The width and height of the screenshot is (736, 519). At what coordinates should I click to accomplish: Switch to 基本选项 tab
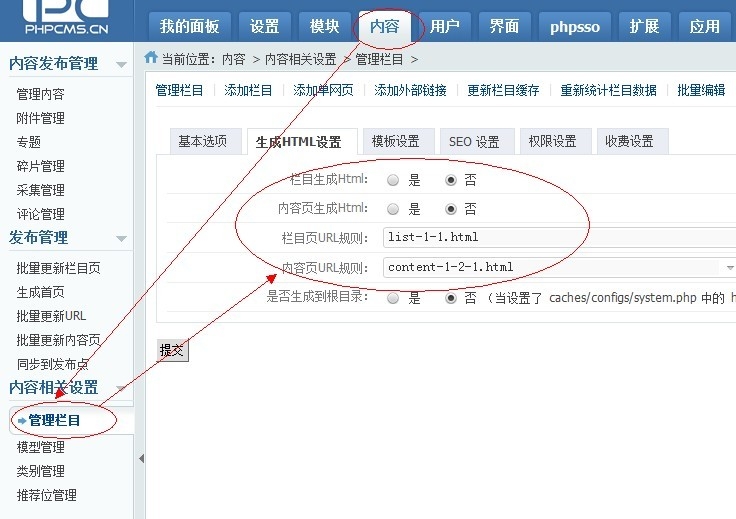[206, 141]
